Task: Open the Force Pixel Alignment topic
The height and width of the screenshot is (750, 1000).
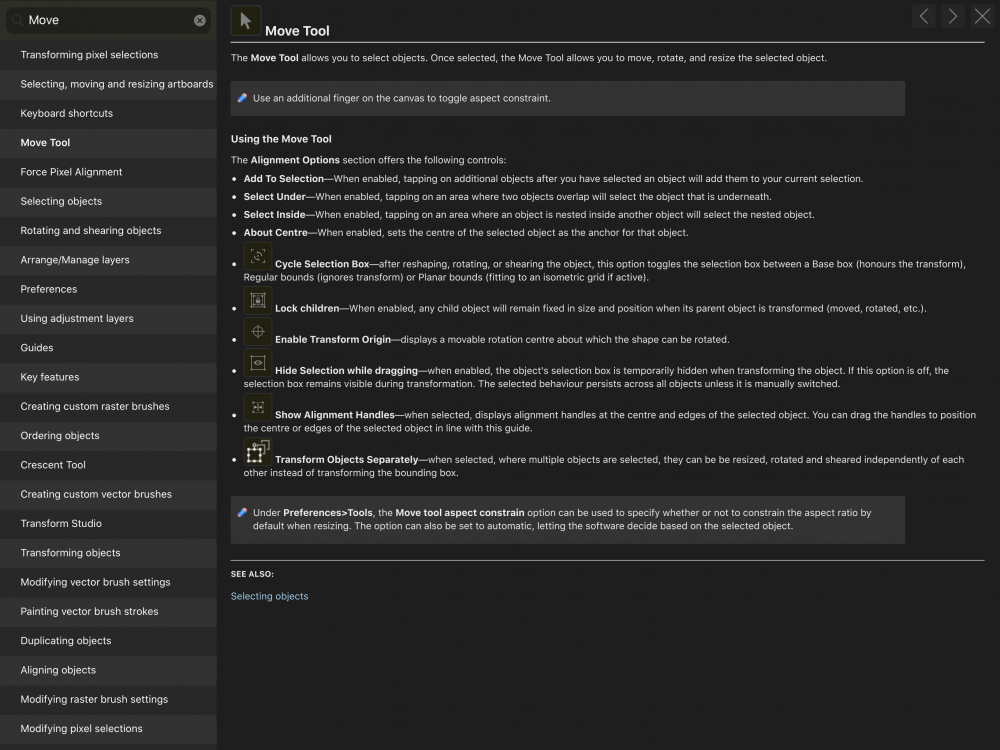Action: (x=71, y=172)
